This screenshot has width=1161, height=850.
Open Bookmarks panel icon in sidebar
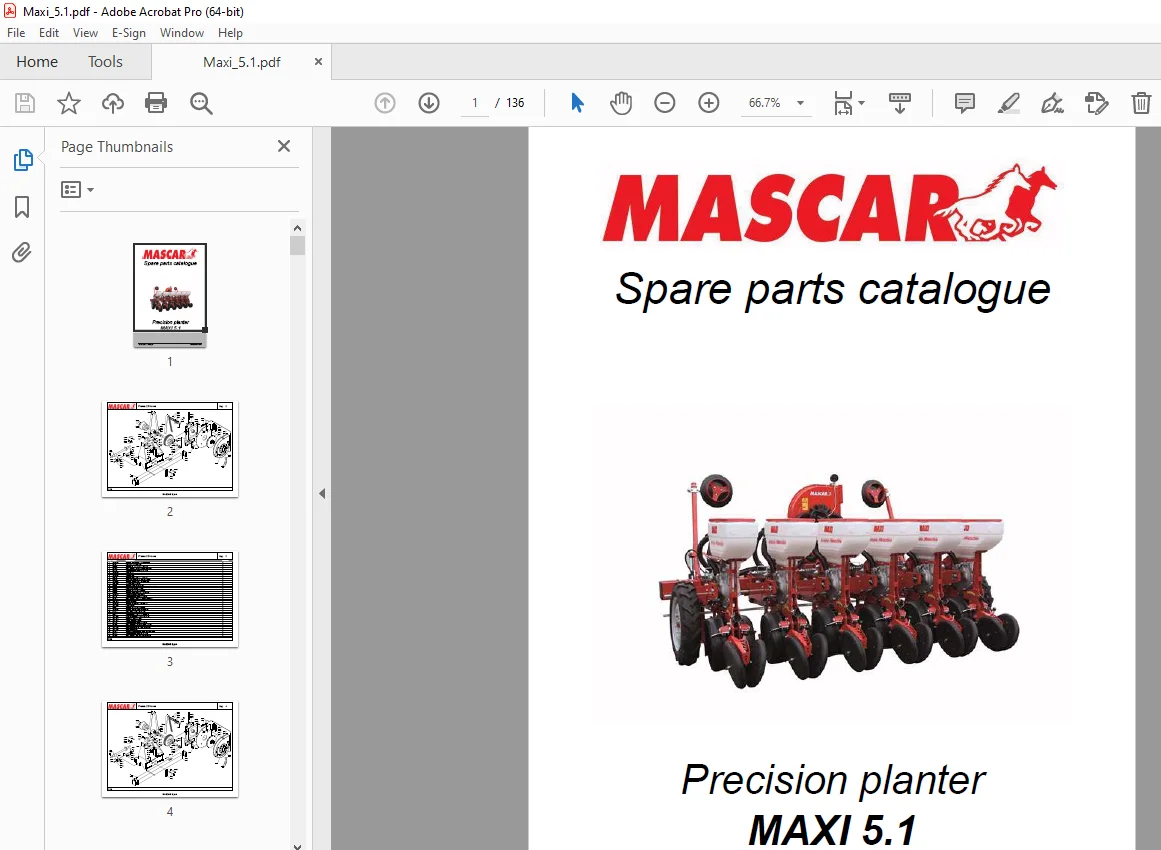point(22,207)
